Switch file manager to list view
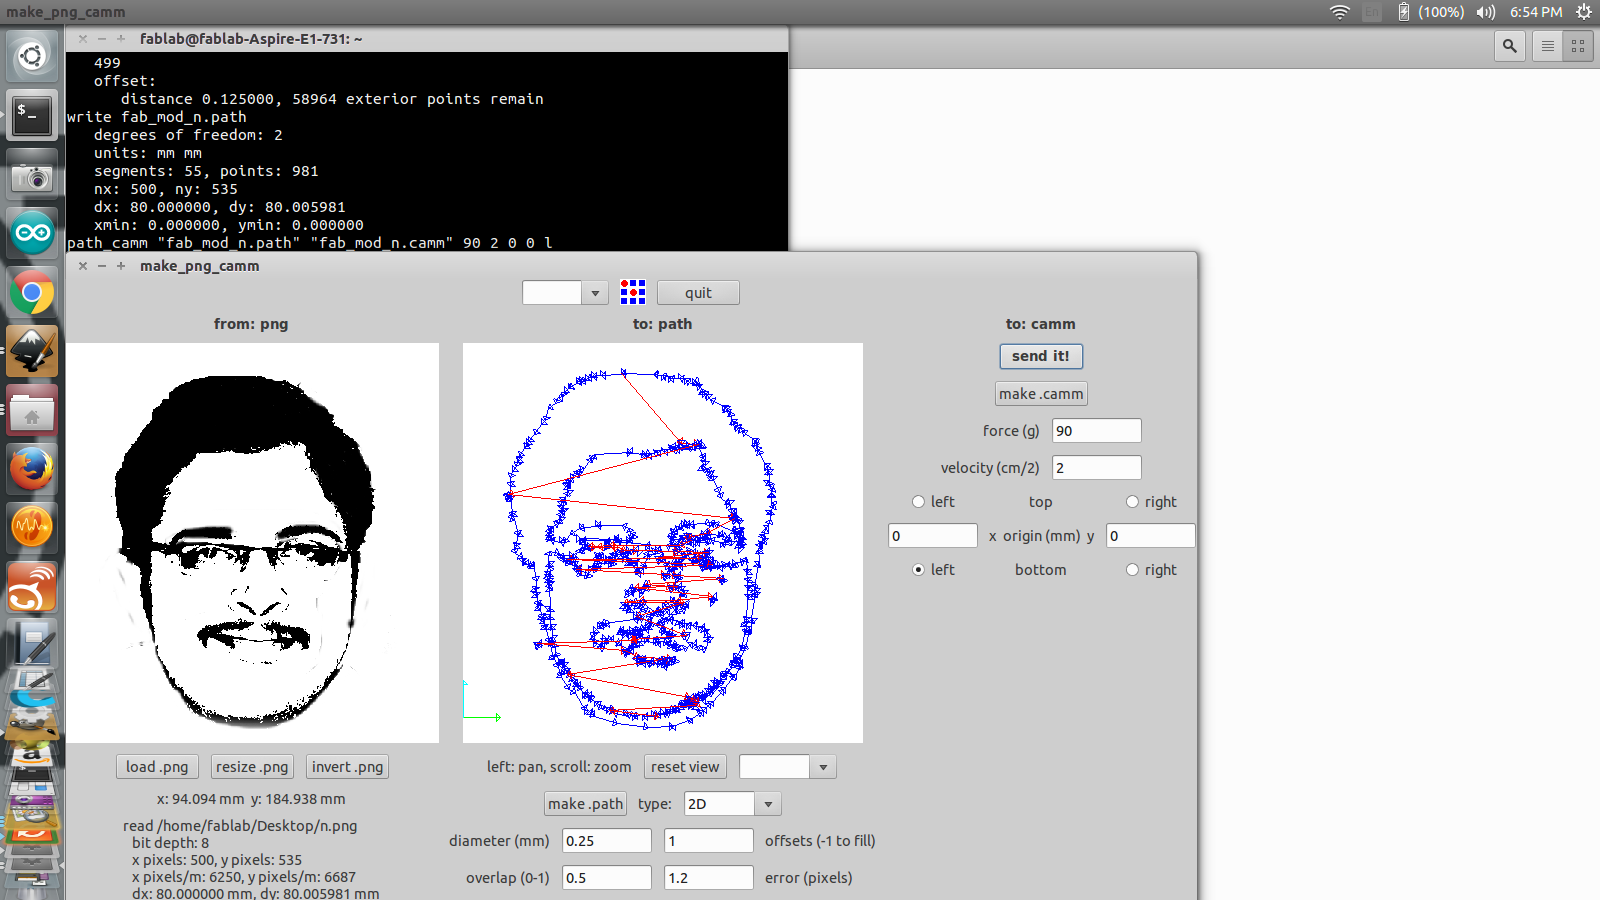This screenshot has height=900, width=1600. point(1548,46)
